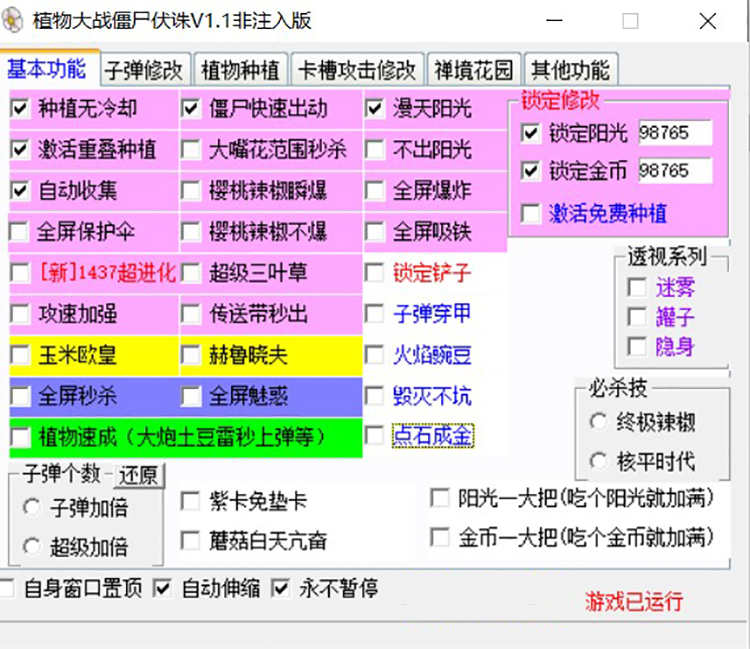Screen dimensions: 750x649
Task: Enable 赫鲁晓夫 checkbox
Action: pos(190,355)
